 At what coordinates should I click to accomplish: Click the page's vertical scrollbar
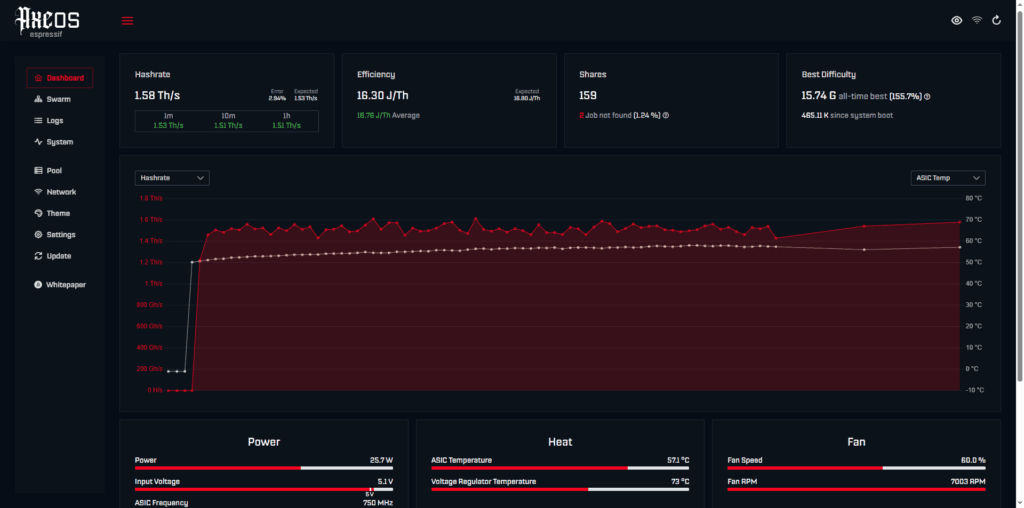[1019, 200]
